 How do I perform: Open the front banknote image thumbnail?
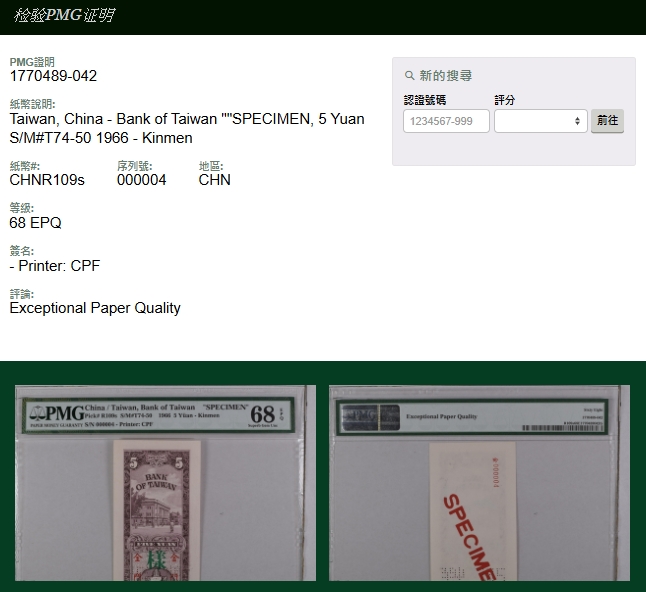pyautogui.click(x=166, y=483)
